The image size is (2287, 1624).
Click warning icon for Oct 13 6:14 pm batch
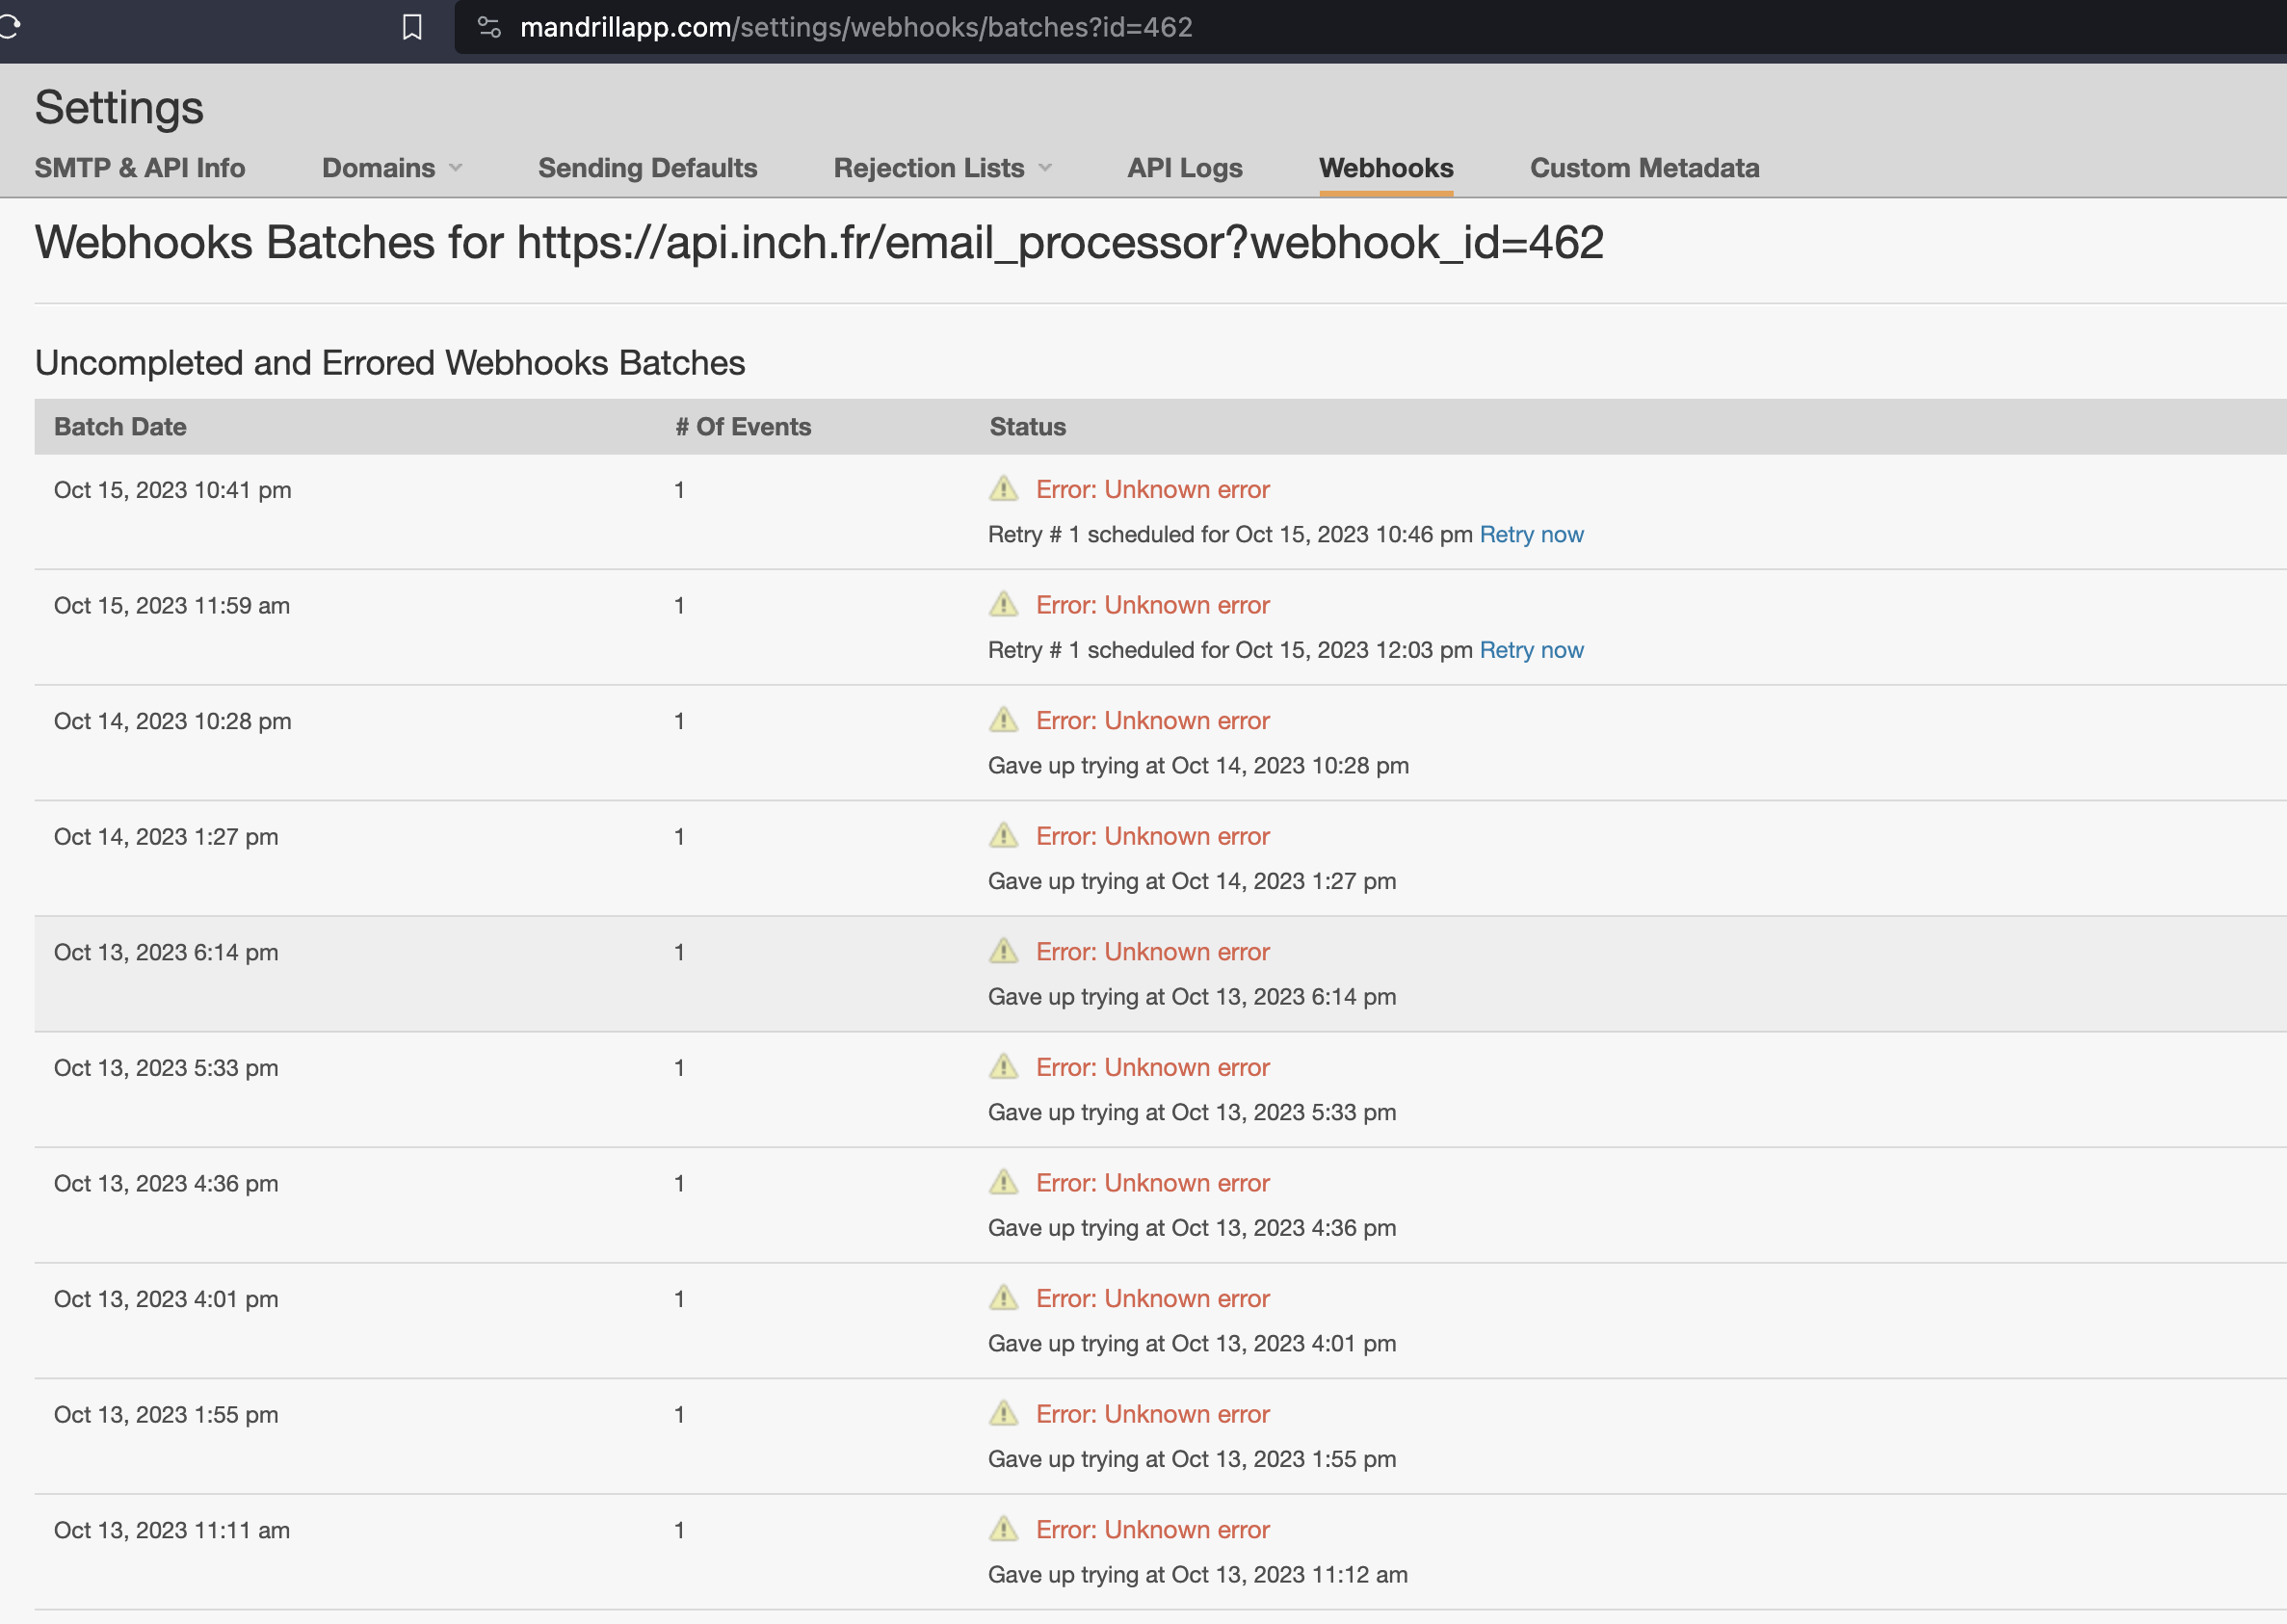point(1003,951)
